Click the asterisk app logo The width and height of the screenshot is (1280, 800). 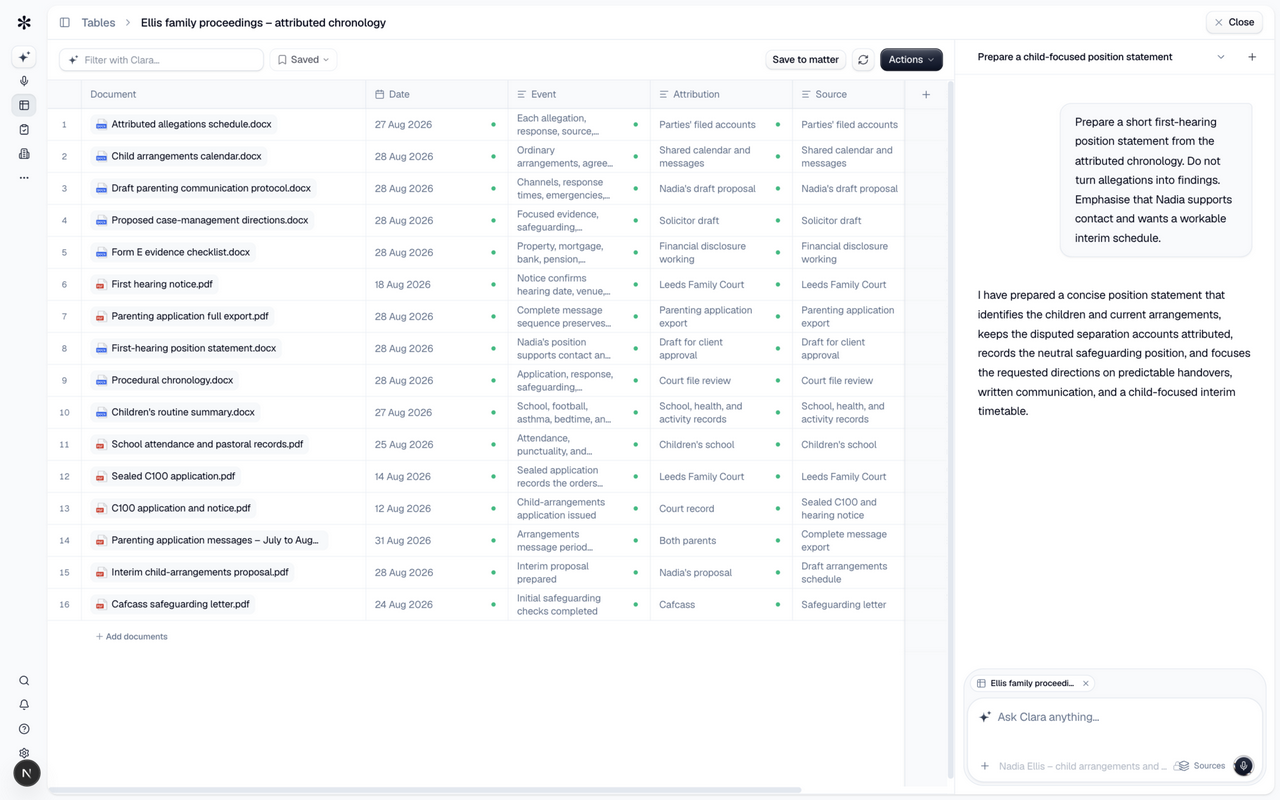pyautogui.click(x=24, y=22)
